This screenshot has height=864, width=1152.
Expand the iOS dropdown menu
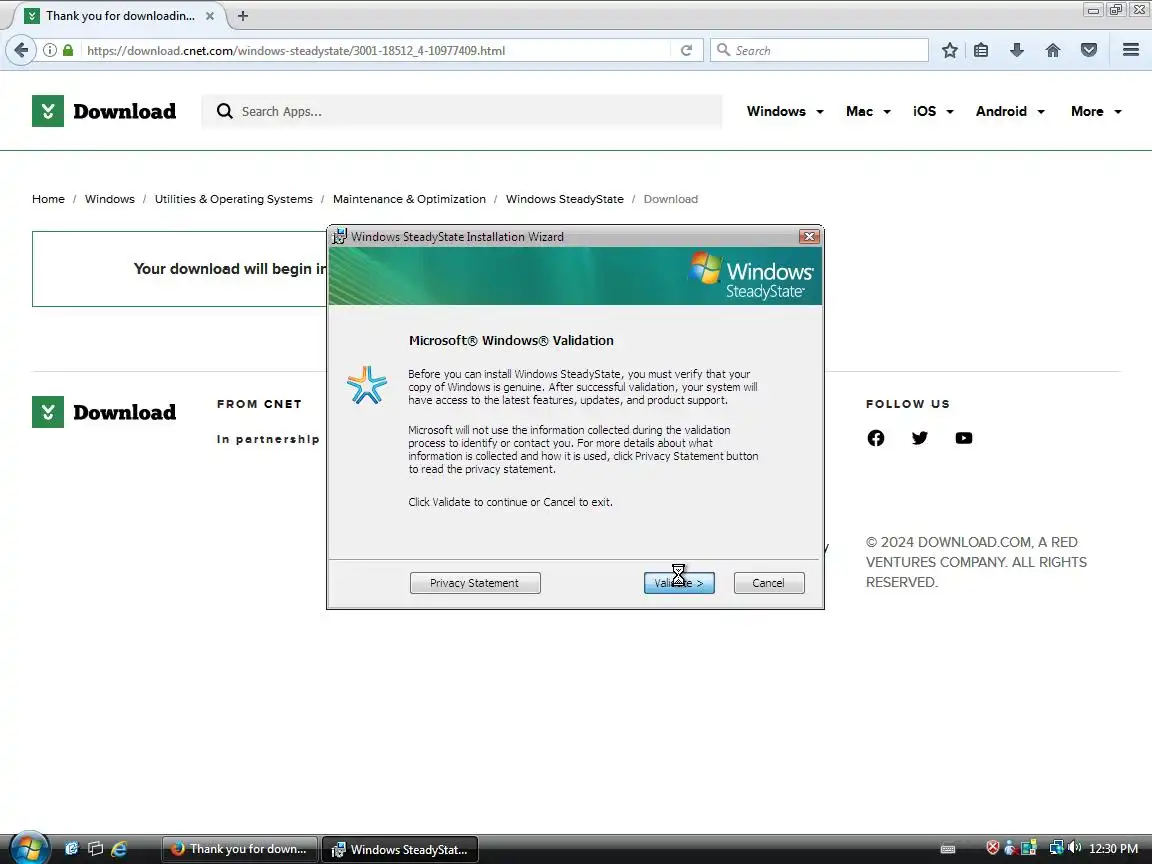[x=933, y=111]
